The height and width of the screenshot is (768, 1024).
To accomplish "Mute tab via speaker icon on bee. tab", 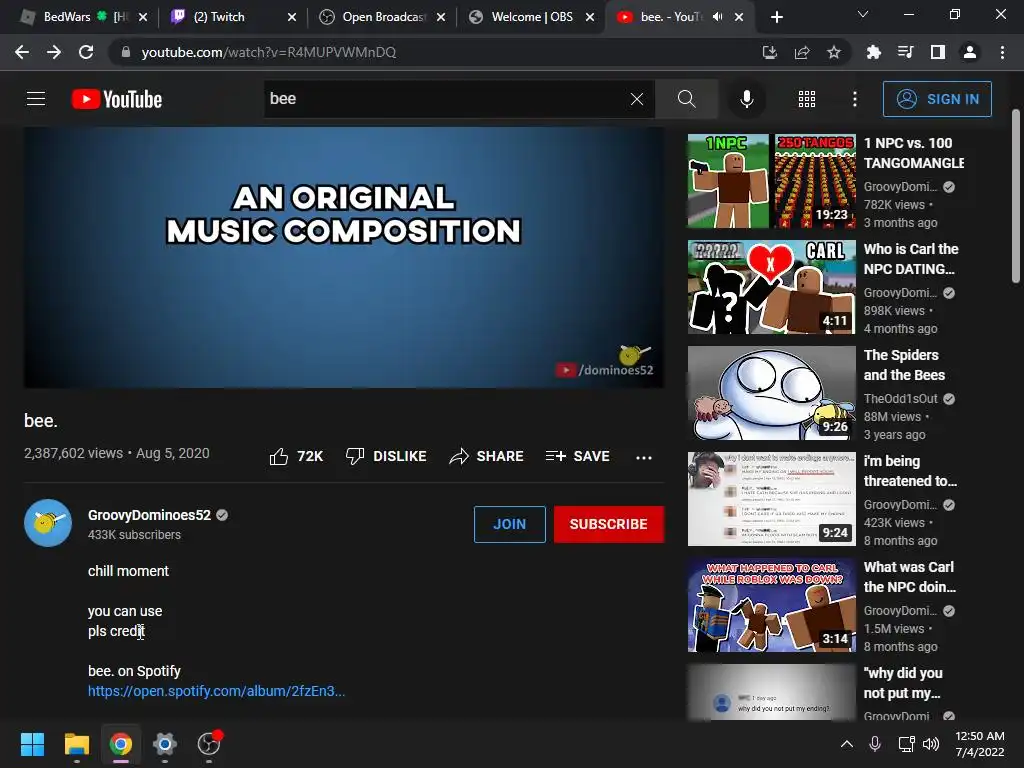I will (x=717, y=17).
